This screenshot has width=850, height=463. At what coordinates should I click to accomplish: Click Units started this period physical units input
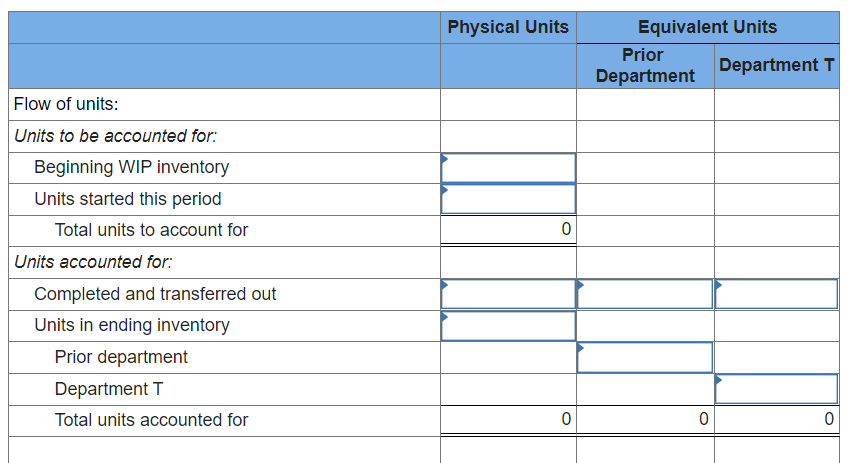508,199
